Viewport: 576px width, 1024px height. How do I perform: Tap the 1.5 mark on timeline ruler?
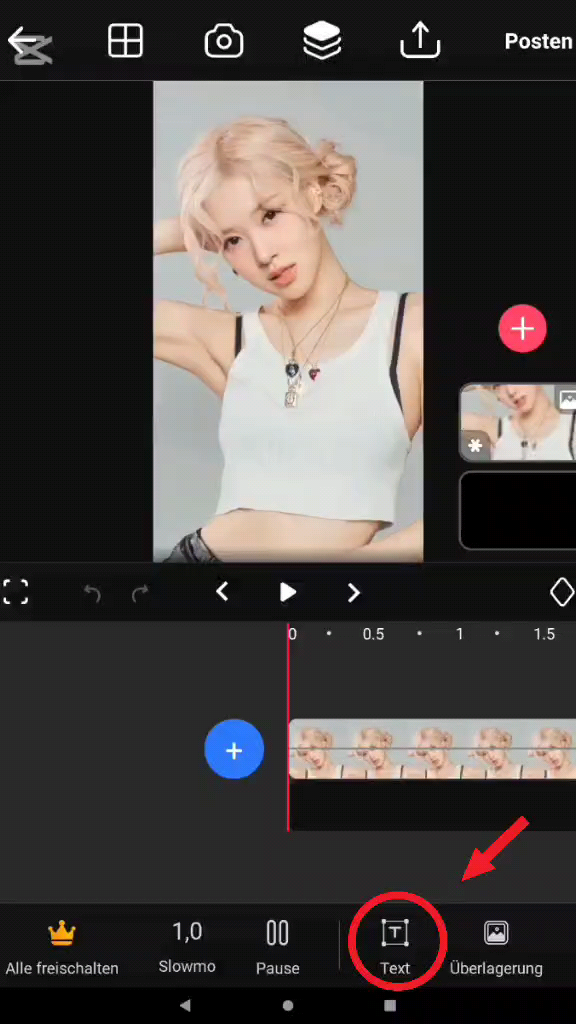(x=544, y=634)
